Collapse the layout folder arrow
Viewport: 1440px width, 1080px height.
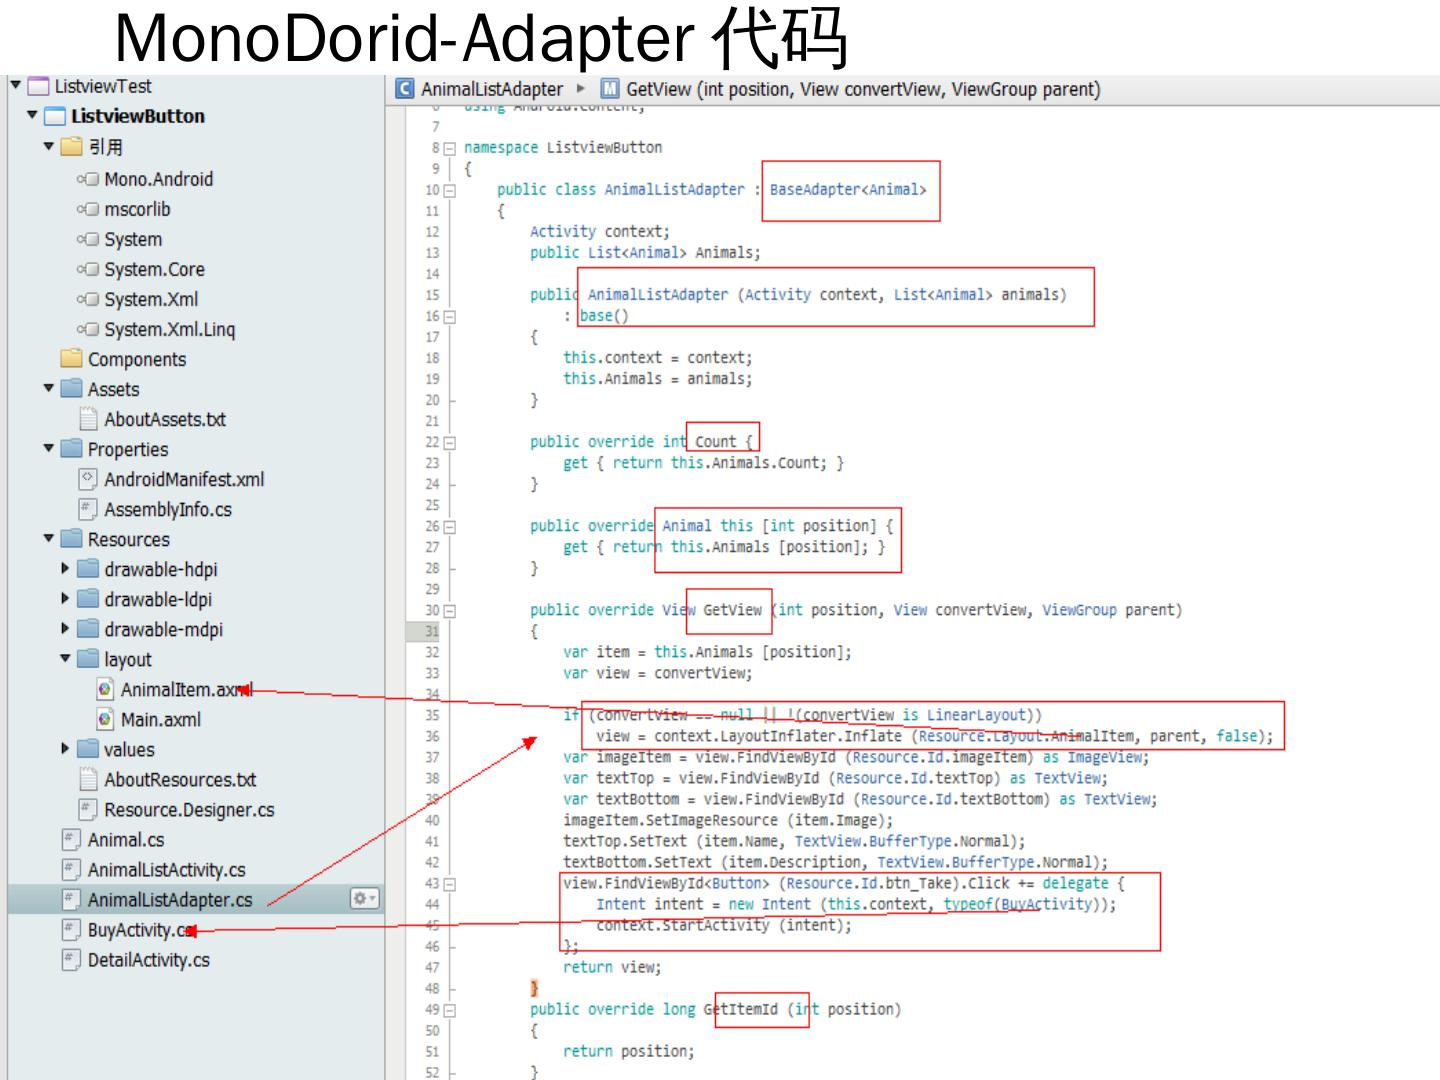66,658
